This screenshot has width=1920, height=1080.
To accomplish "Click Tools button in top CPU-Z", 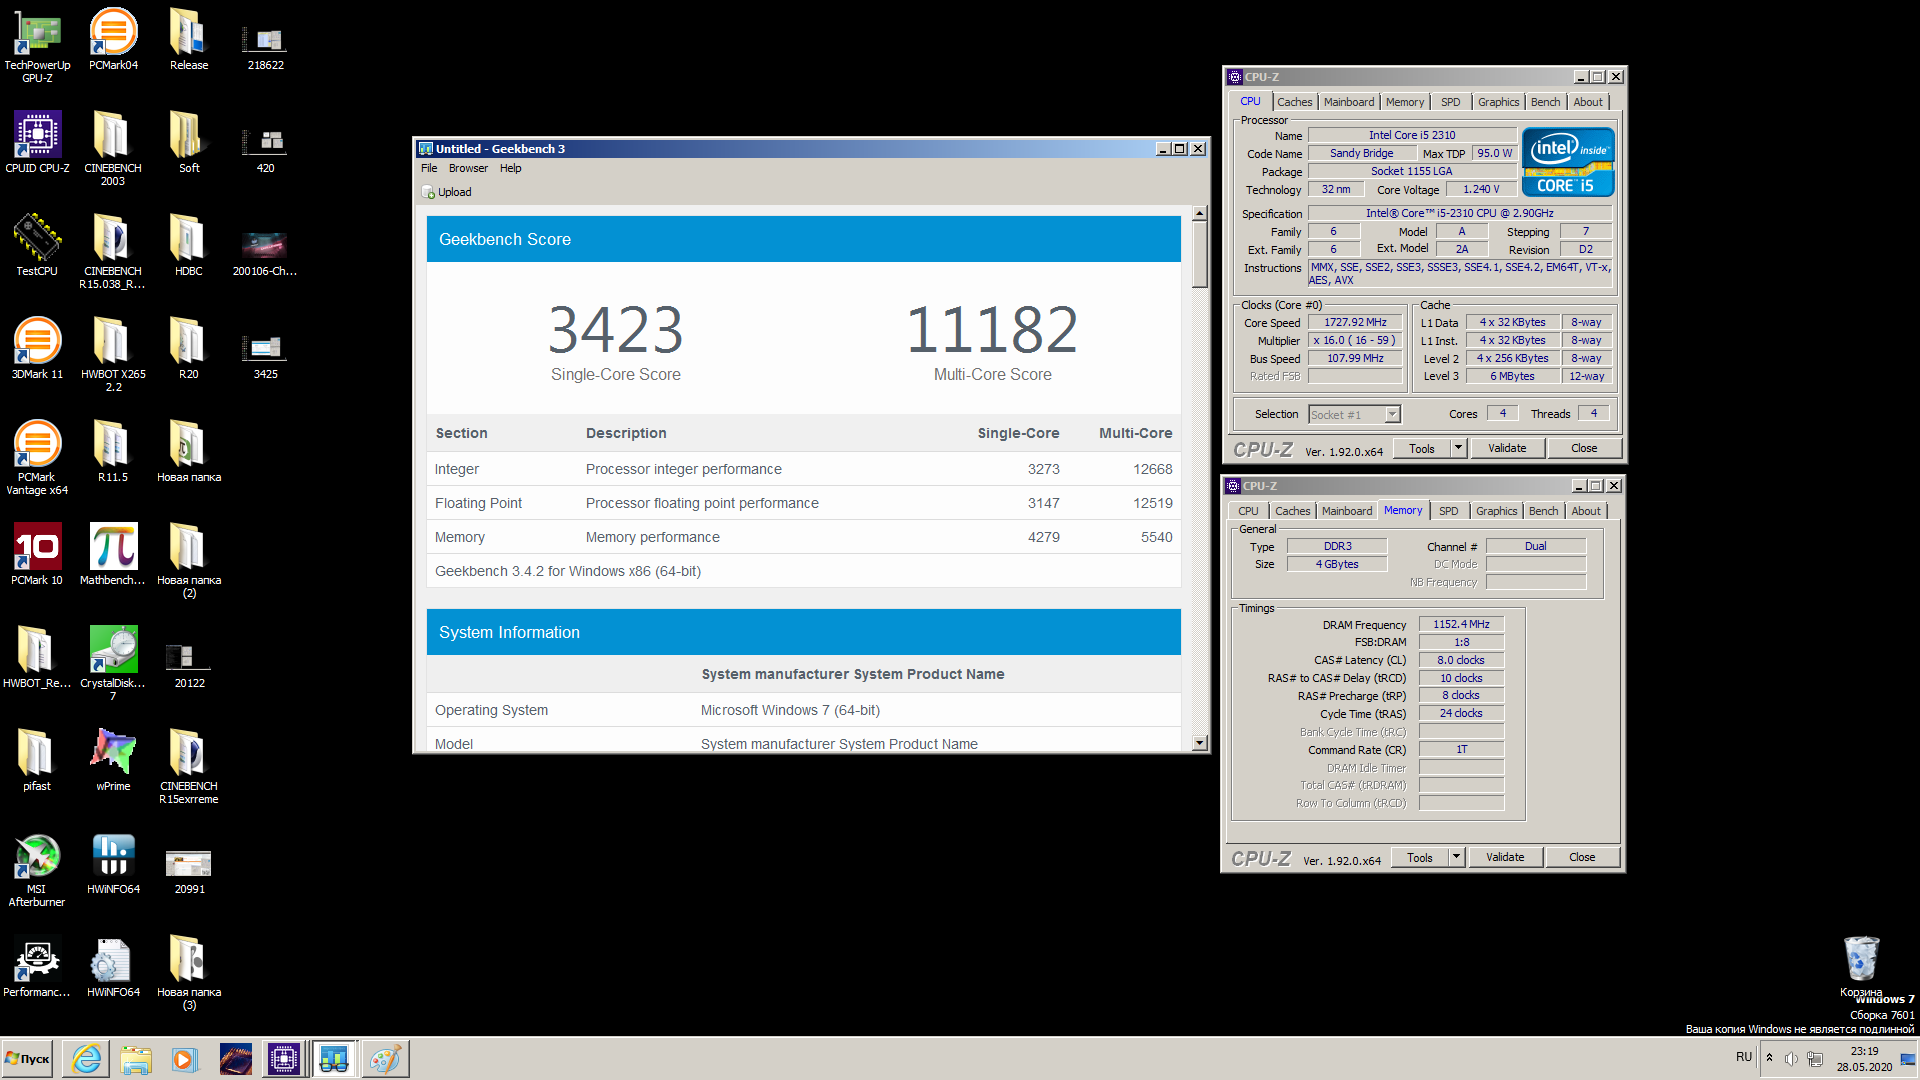I will 1421,448.
